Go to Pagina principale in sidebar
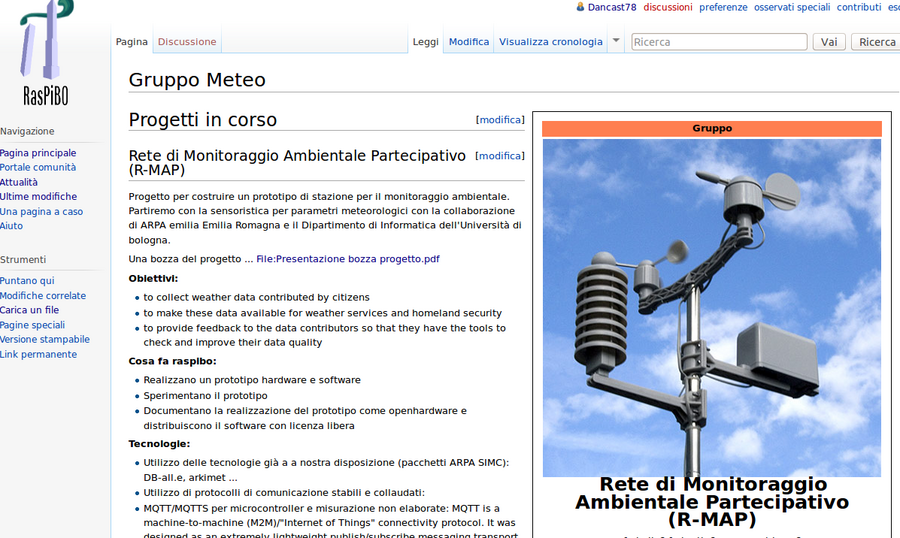 [38, 153]
